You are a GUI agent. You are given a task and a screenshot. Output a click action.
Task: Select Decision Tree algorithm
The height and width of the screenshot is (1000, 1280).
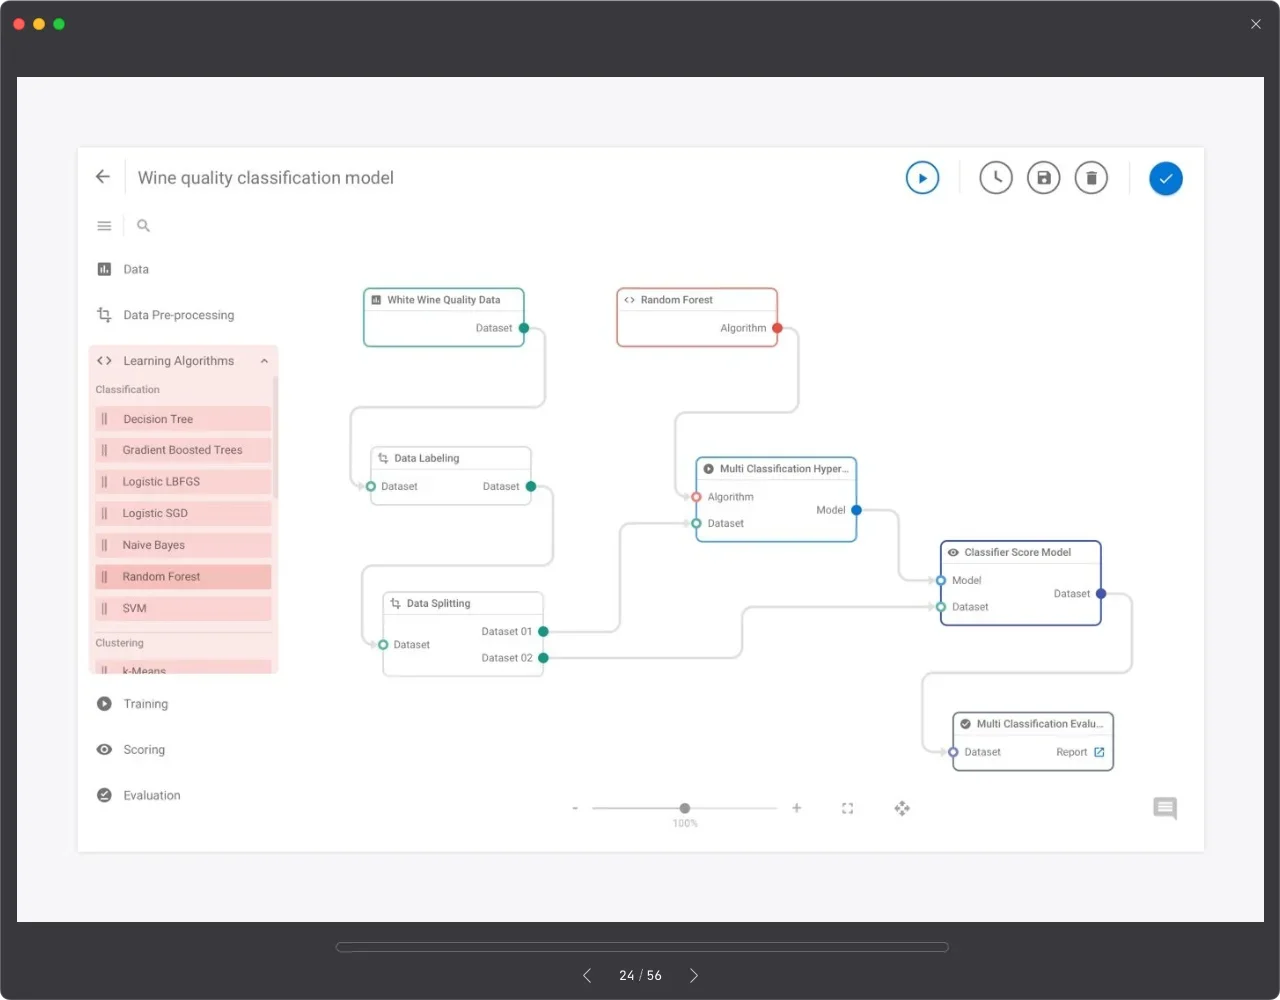158,419
